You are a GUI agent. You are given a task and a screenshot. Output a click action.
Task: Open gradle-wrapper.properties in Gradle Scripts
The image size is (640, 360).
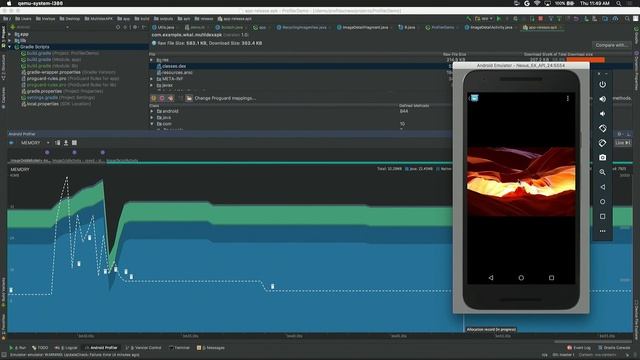tap(68, 72)
